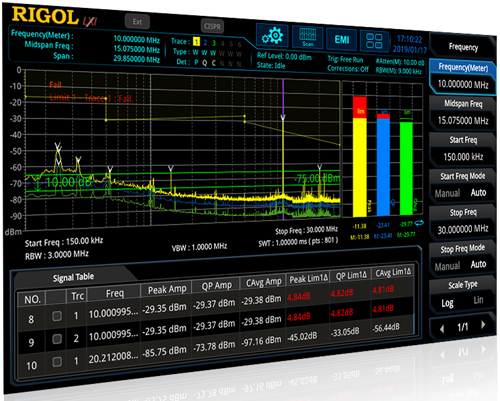500x401 pixels.
Task: Check the box for signal 9
Action: (57, 339)
